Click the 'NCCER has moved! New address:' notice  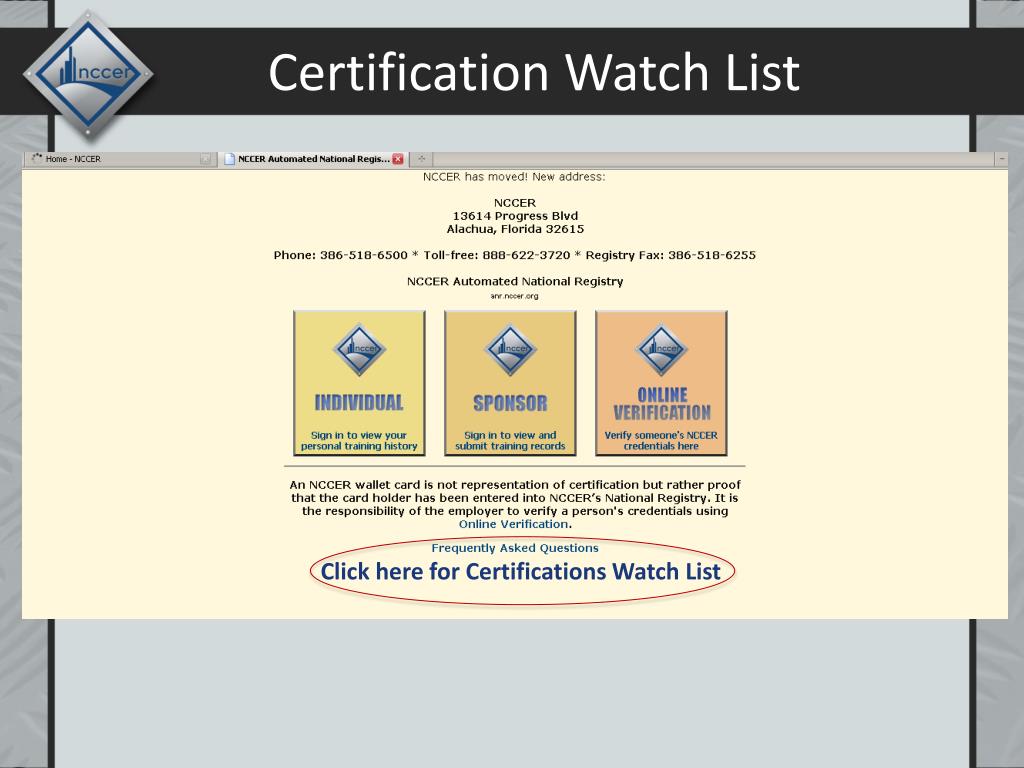(514, 176)
